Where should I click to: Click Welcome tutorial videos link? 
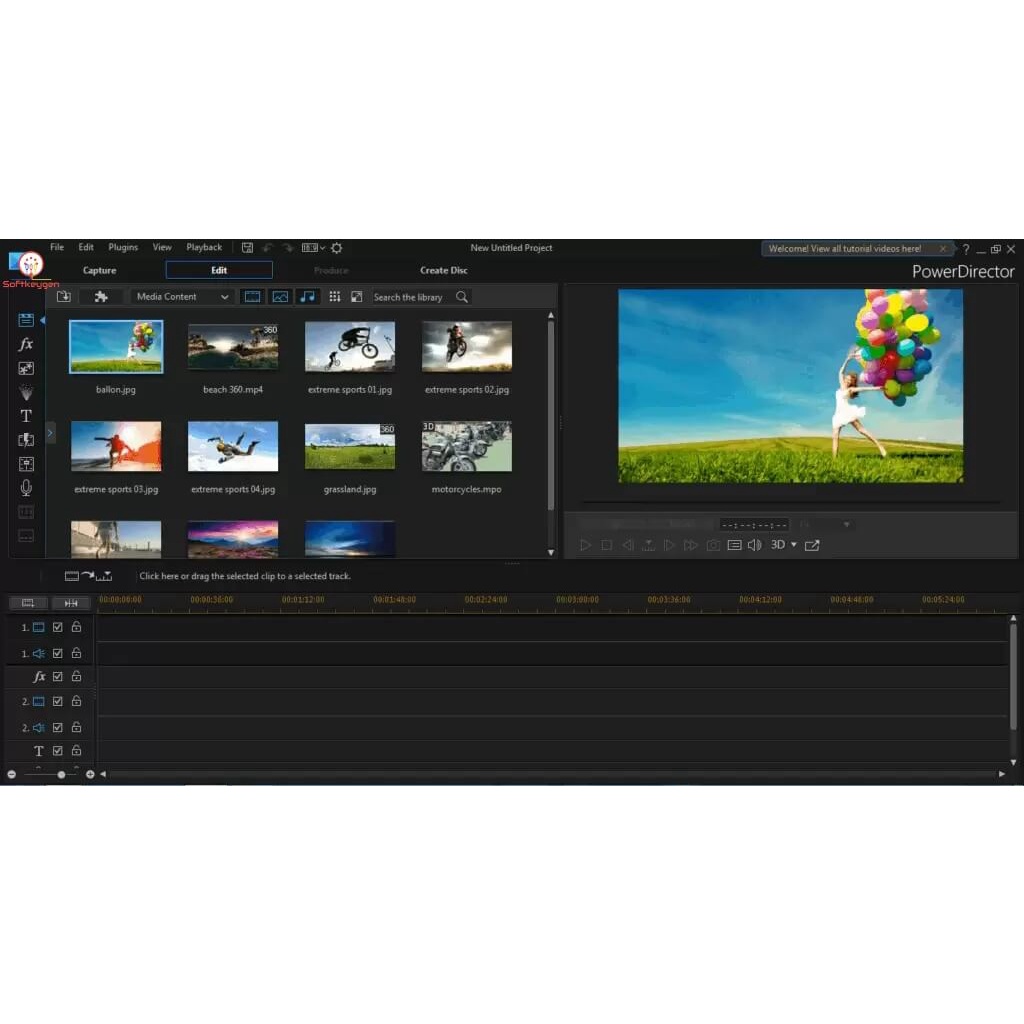tap(844, 248)
